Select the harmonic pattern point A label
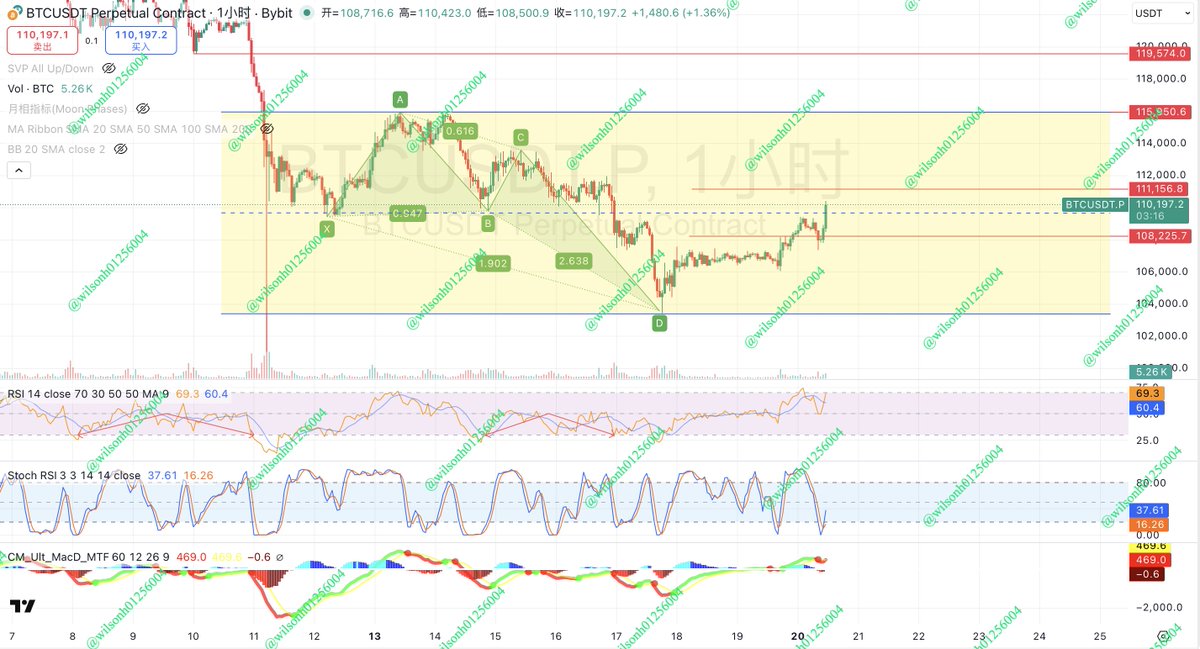The width and height of the screenshot is (1200, 649). click(400, 99)
